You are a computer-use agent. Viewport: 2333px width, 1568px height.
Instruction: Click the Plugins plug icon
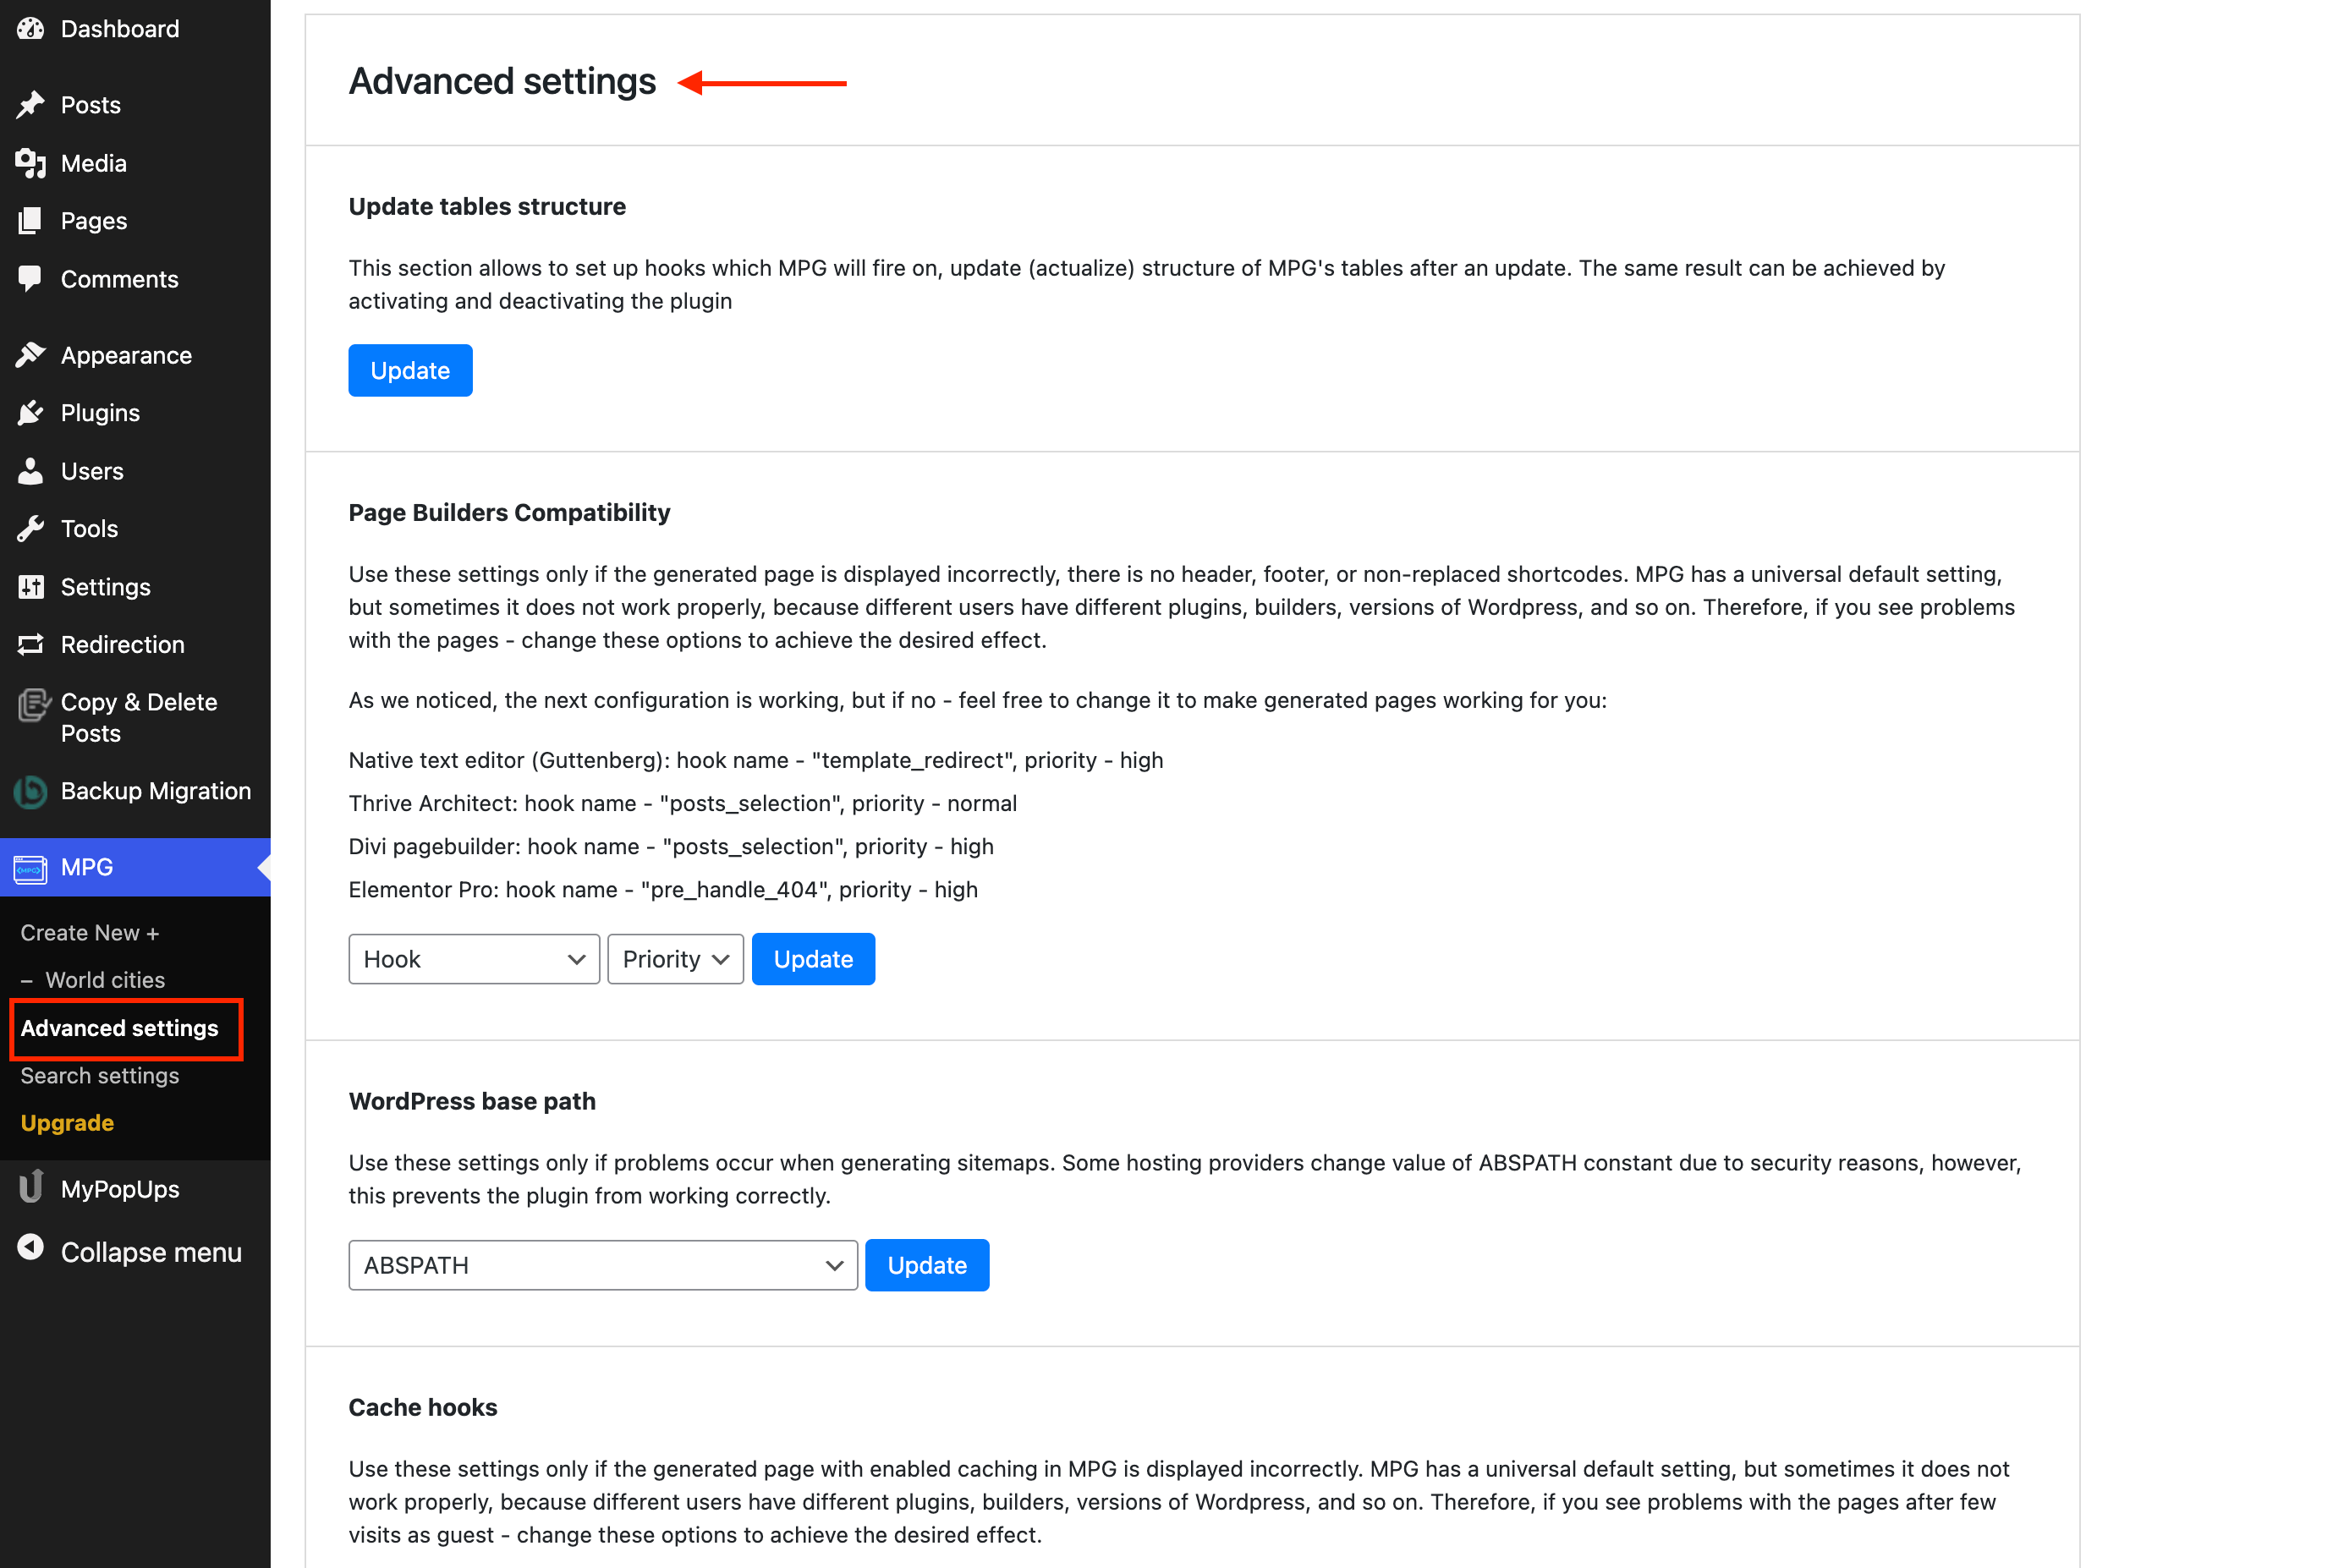[31, 413]
